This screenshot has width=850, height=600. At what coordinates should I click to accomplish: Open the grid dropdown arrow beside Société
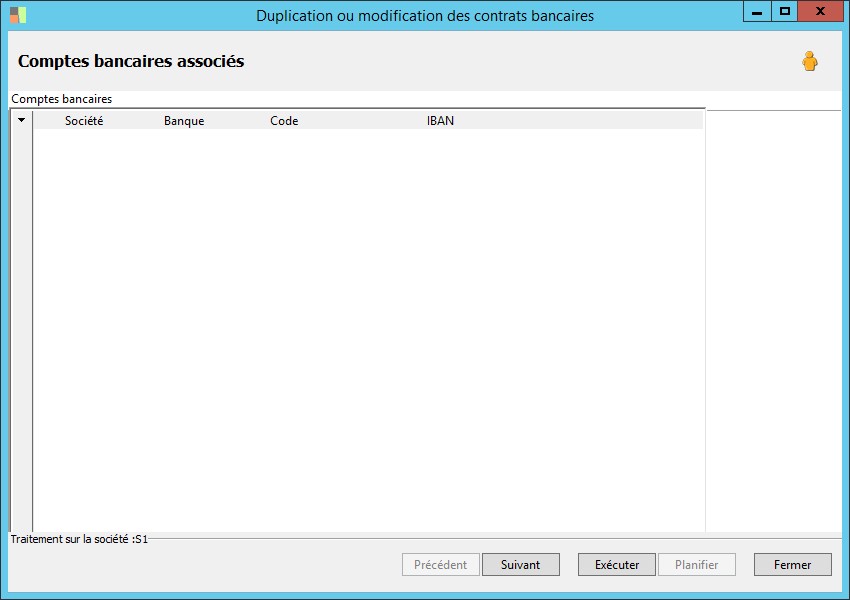click(x=21, y=120)
